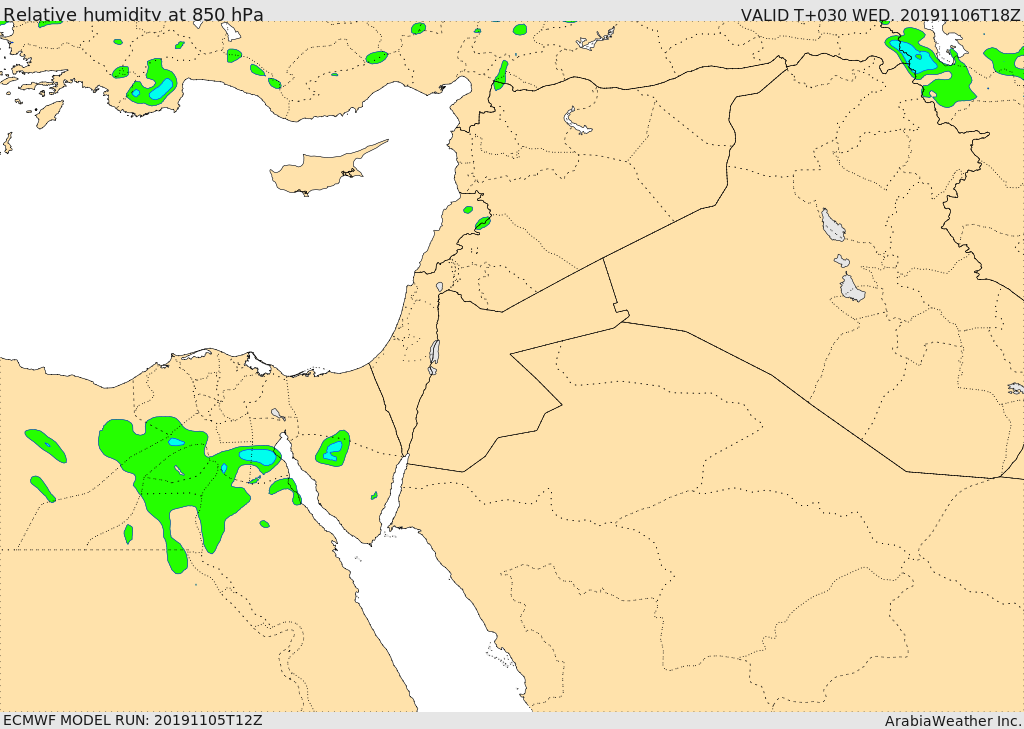Click the cyan high-humidity area in the top-right corner

pyautogui.click(x=918, y=57)
